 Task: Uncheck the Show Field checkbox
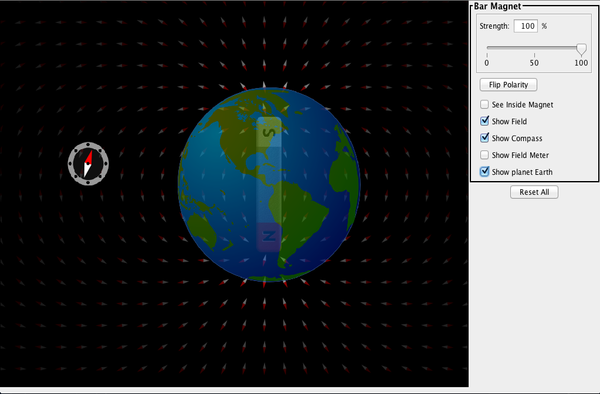pyautogui.click(x=484, y=121)
